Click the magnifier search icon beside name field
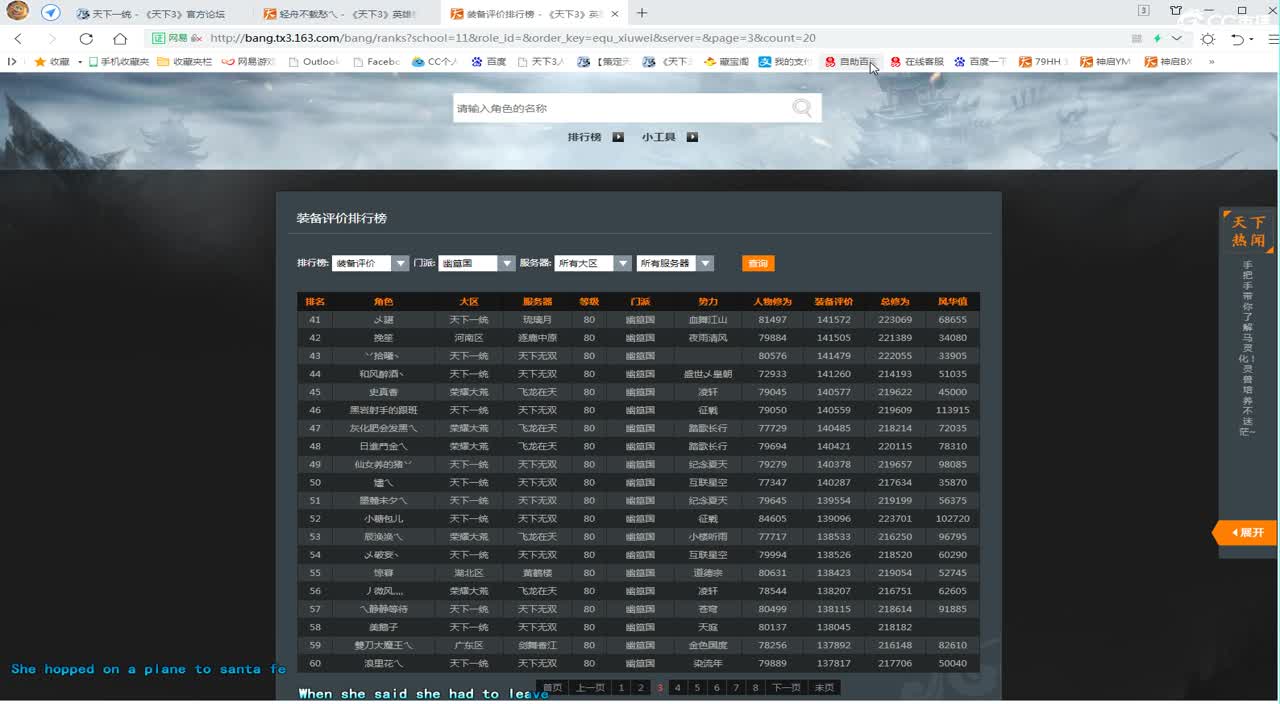 (x=802, y=108)
